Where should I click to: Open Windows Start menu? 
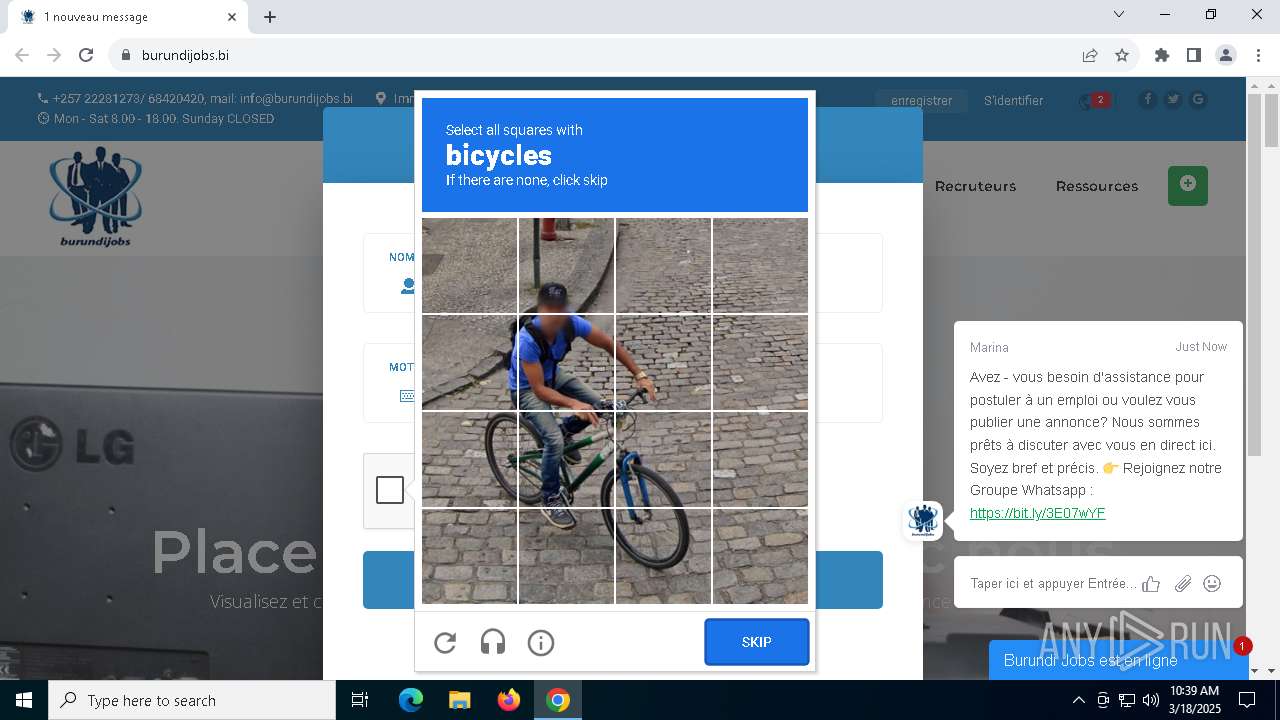(x=24, y=700)
